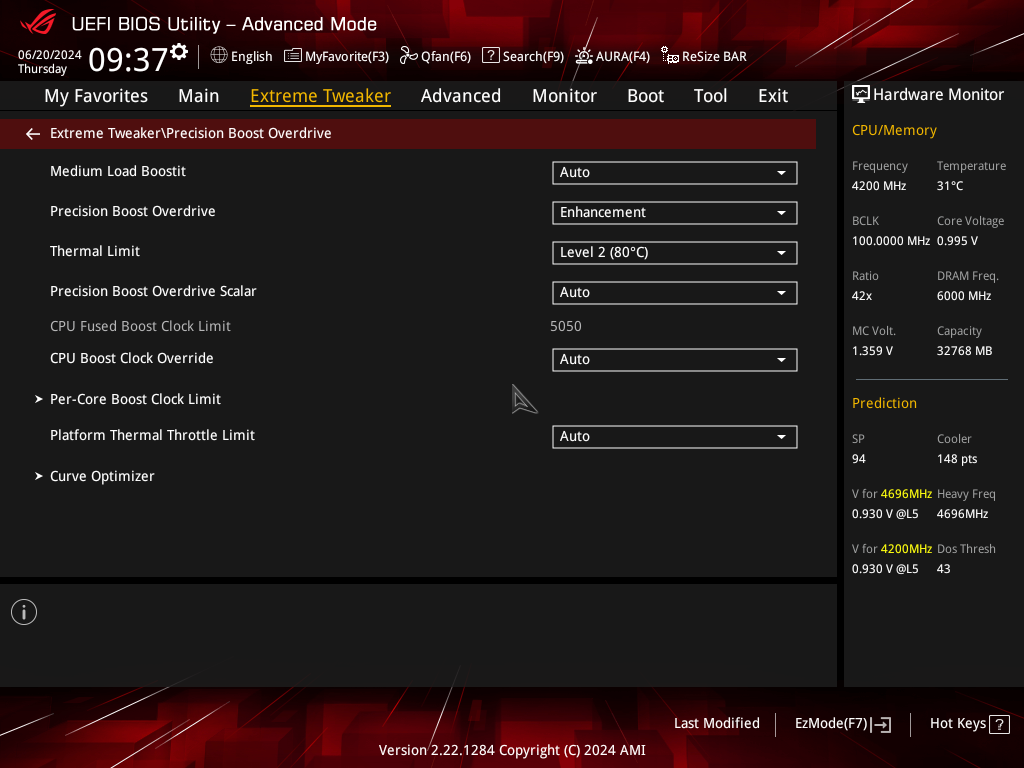Screen dimensions: 1024x768
Task: Click the 09:37 clock display
Action: [128, 59]
